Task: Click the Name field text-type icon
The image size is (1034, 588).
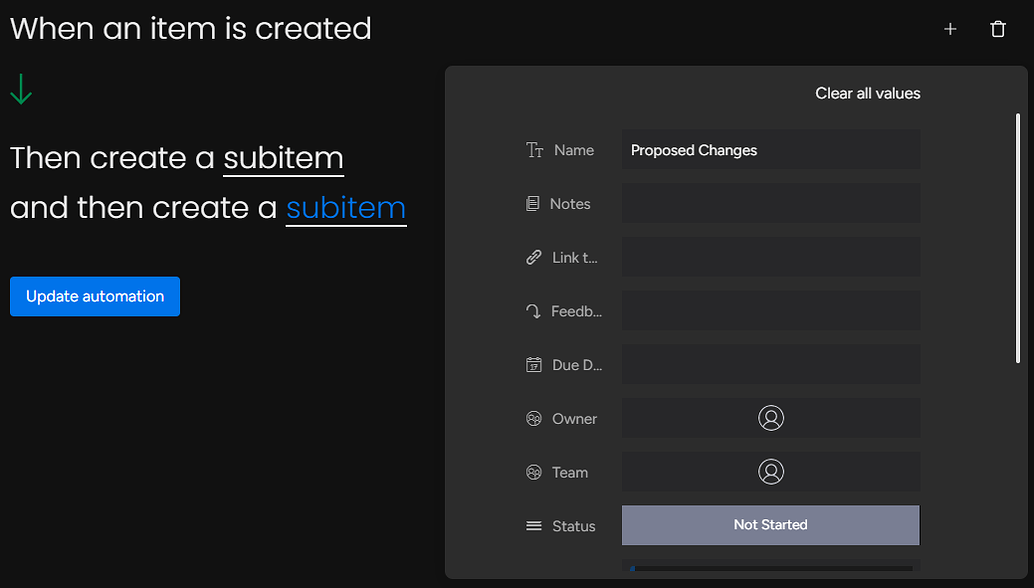Action: pos(535,149)
